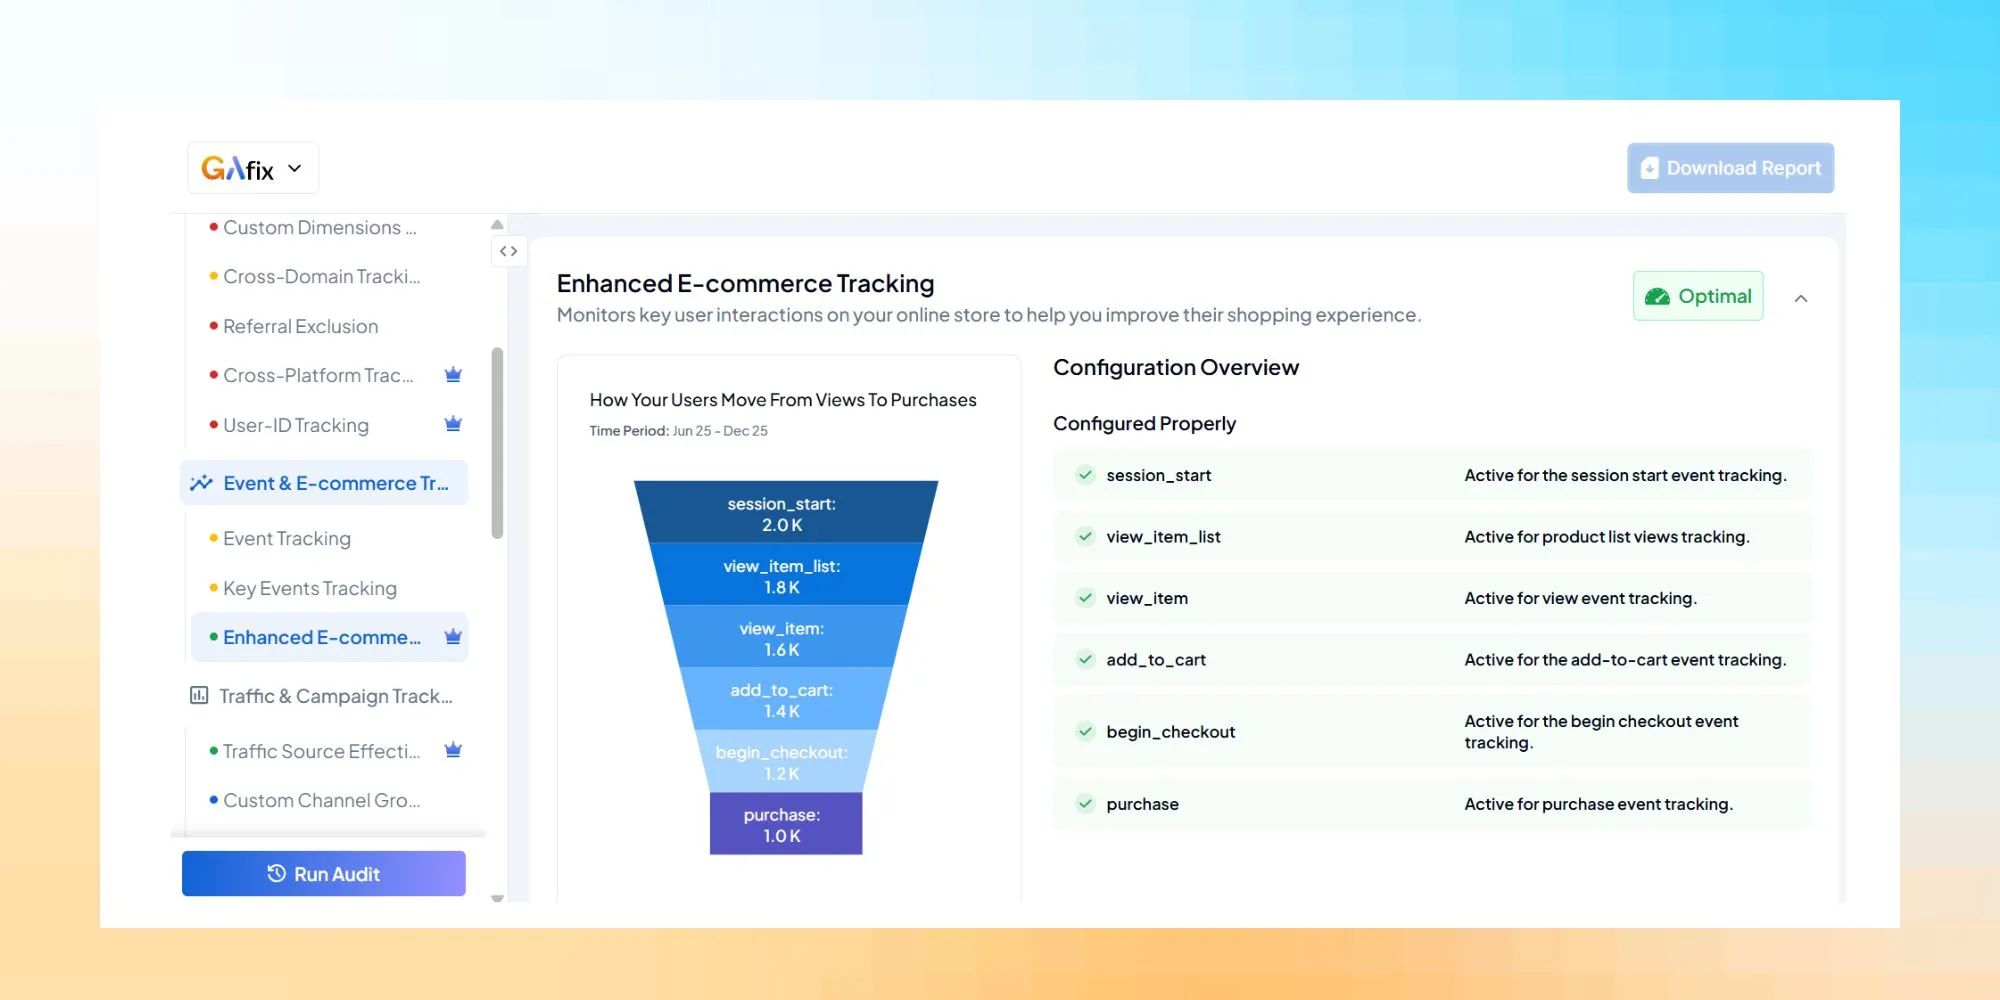
Task: Click the red status dot beside Referral Exclusion
Action: tap(211, 325)
